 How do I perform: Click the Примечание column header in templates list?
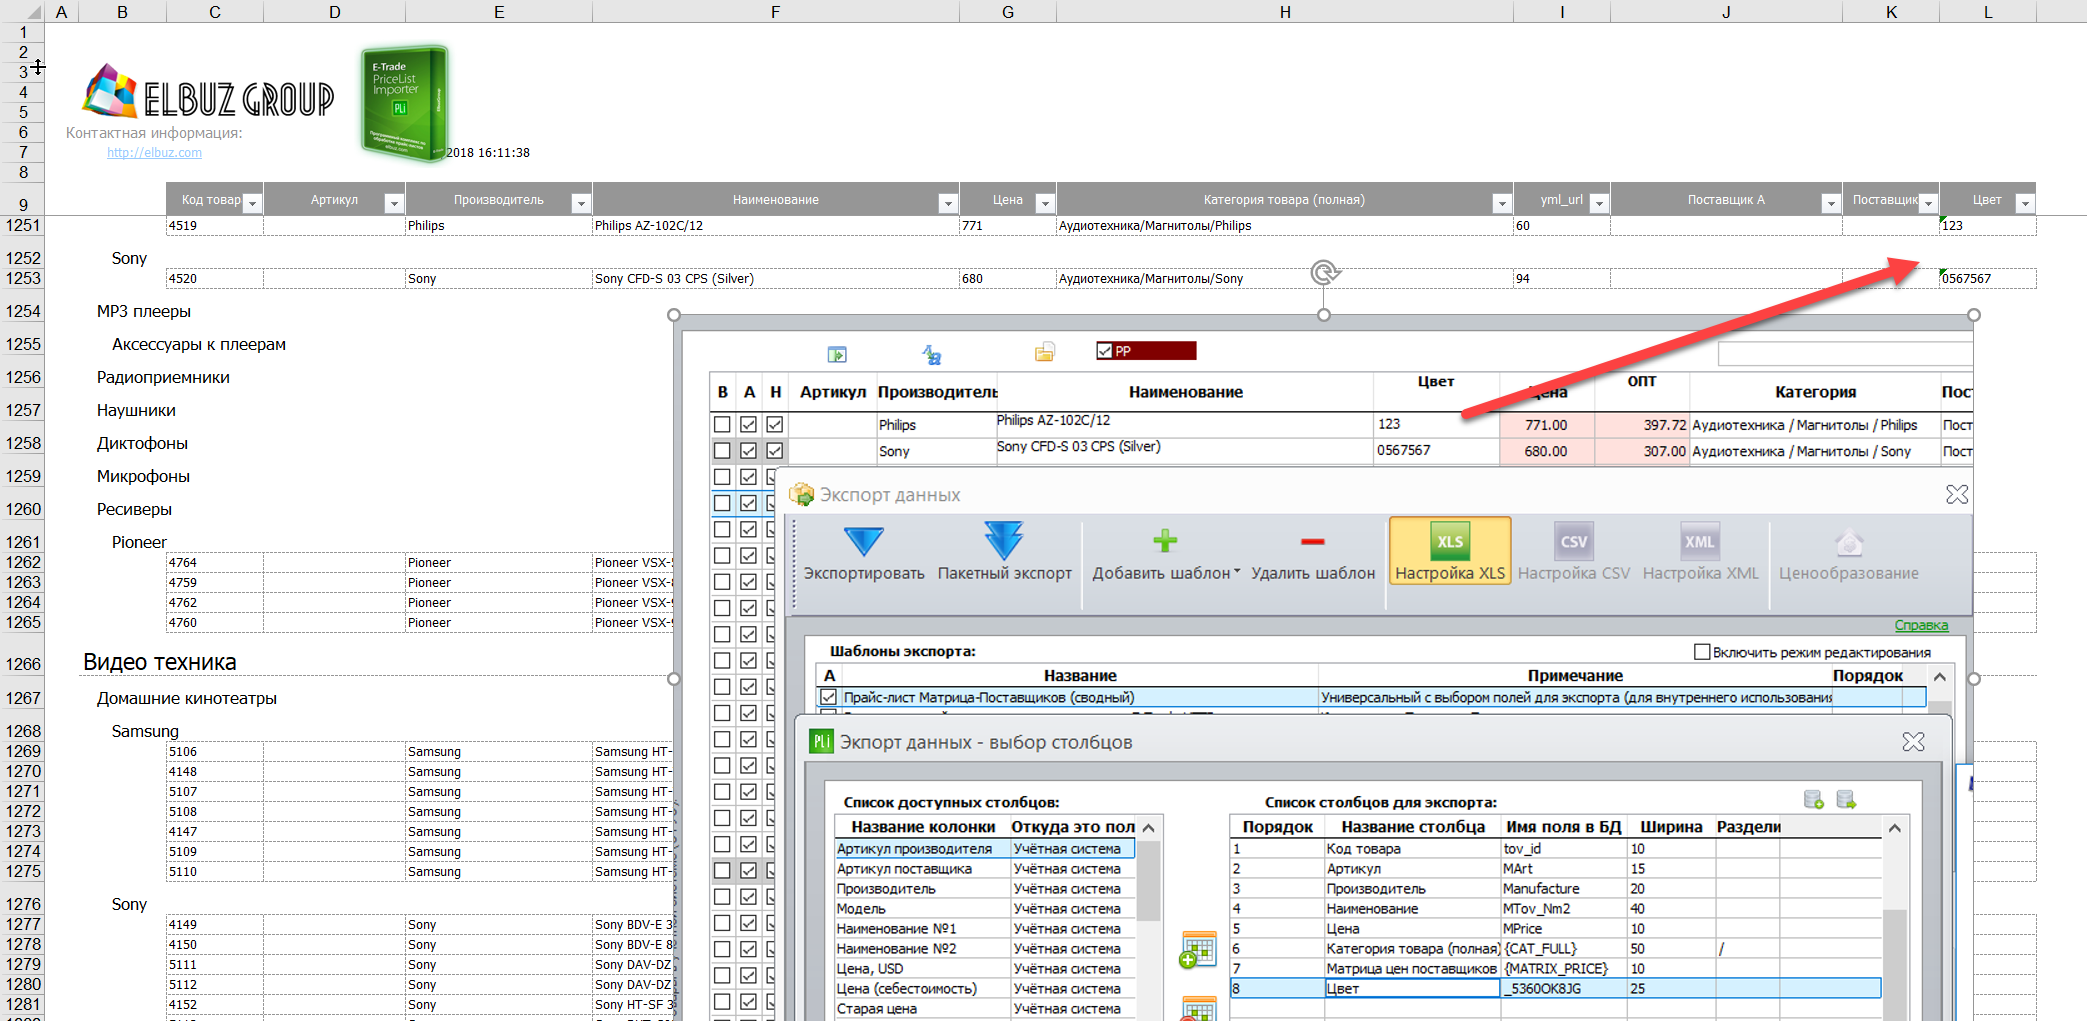point(1575,675)
